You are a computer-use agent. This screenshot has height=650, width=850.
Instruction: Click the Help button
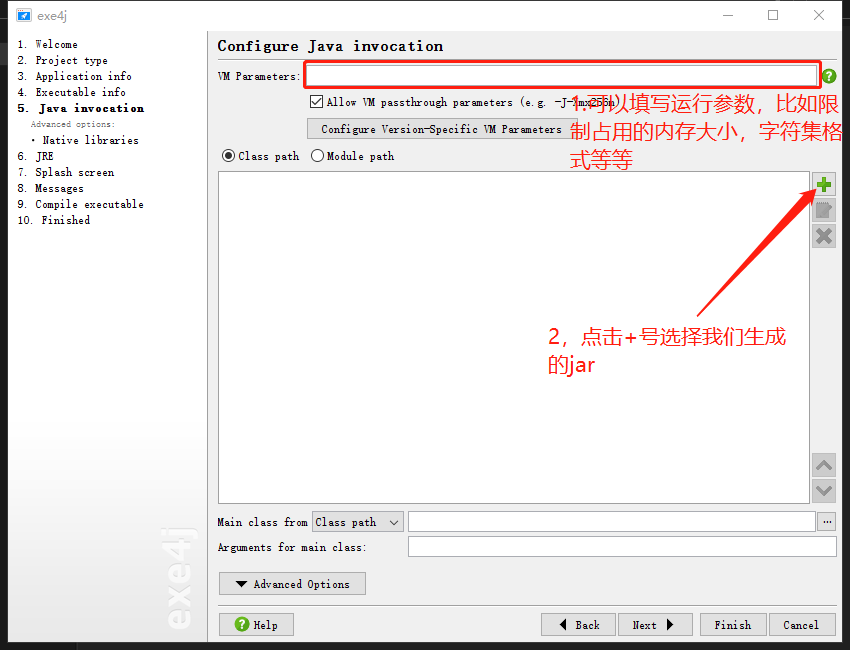(256, 625)
